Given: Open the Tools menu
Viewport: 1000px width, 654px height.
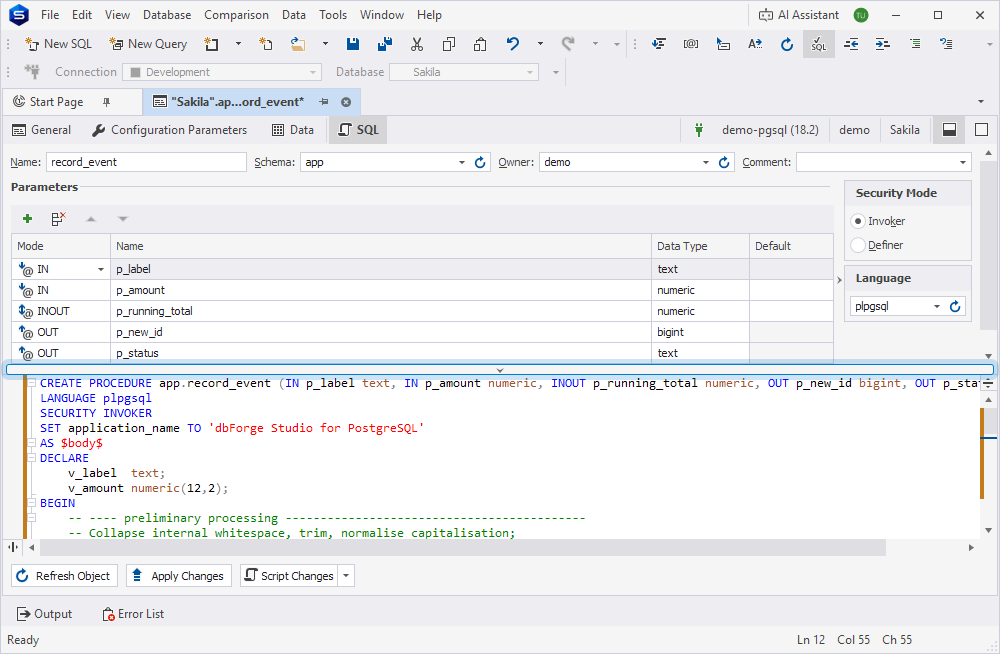Looking at the screenshot, I should coord(333,15).
